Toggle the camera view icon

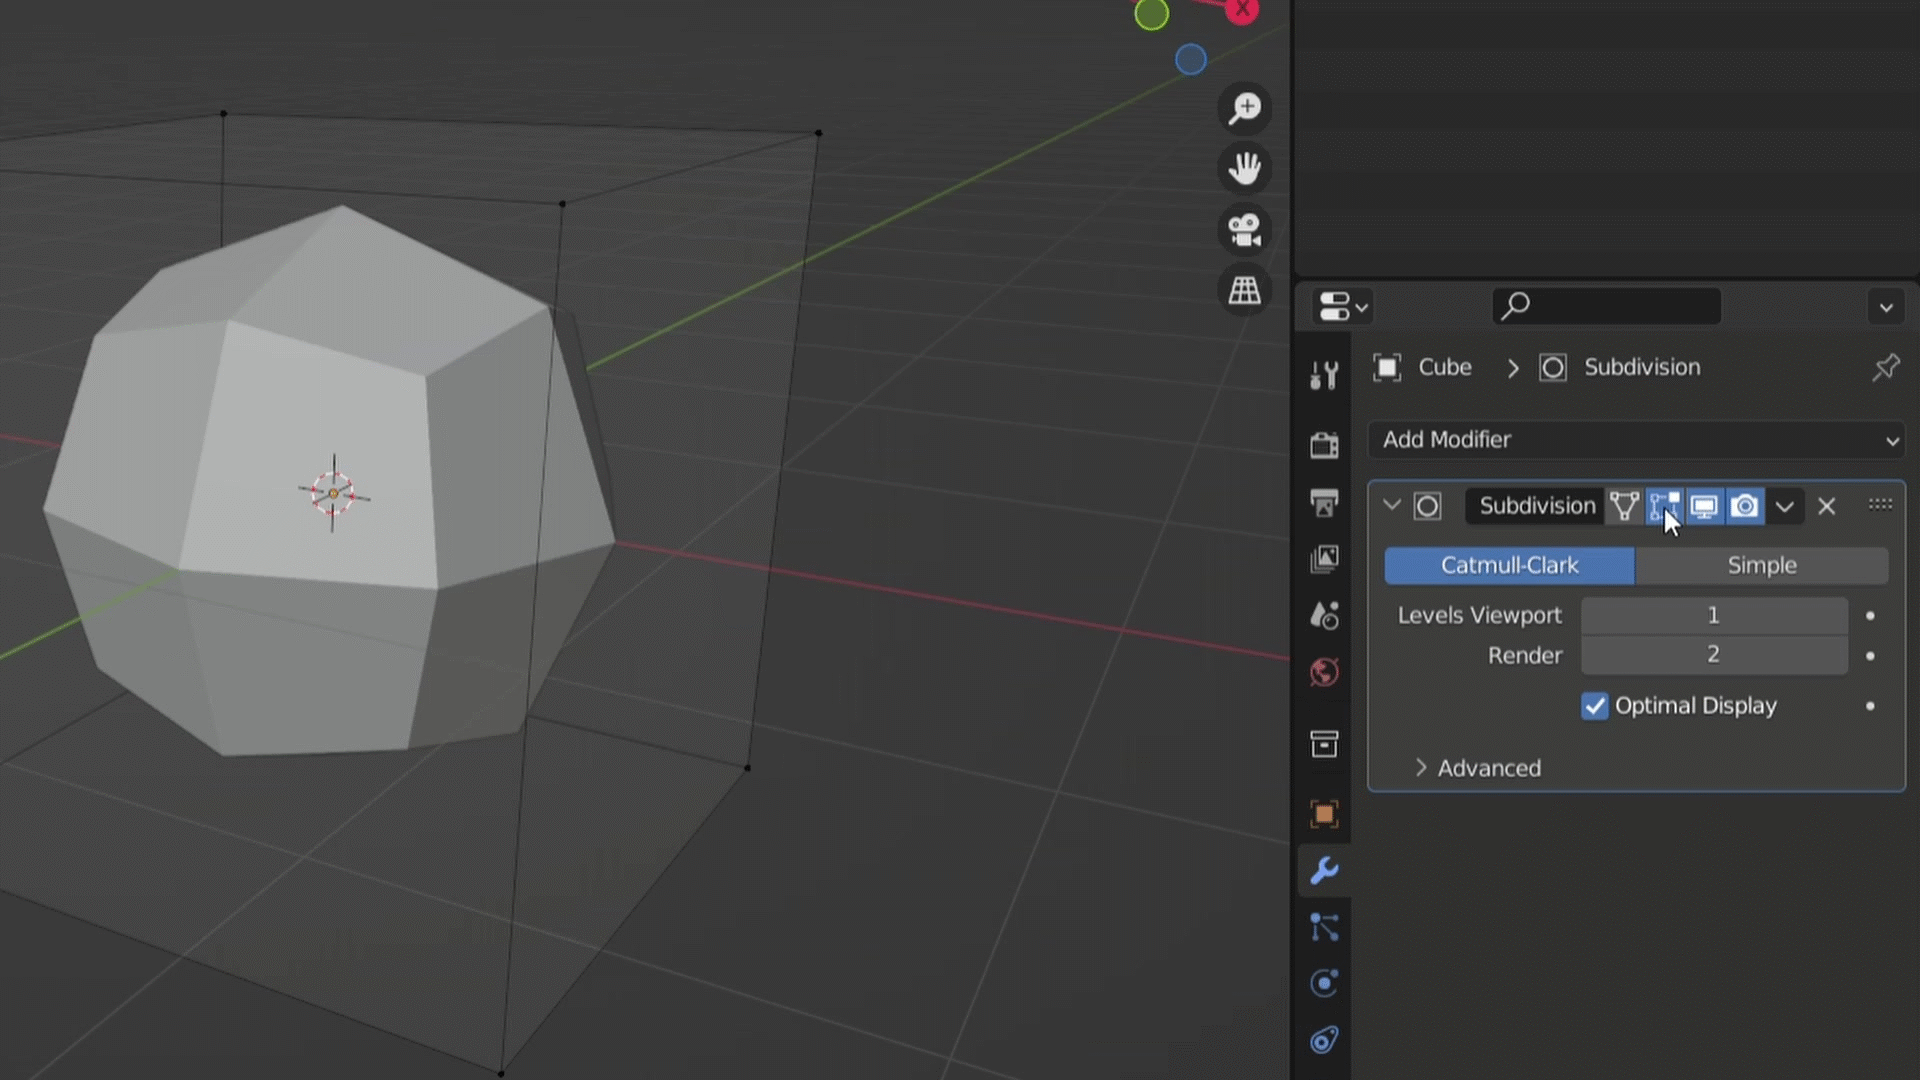point(1245,230)
